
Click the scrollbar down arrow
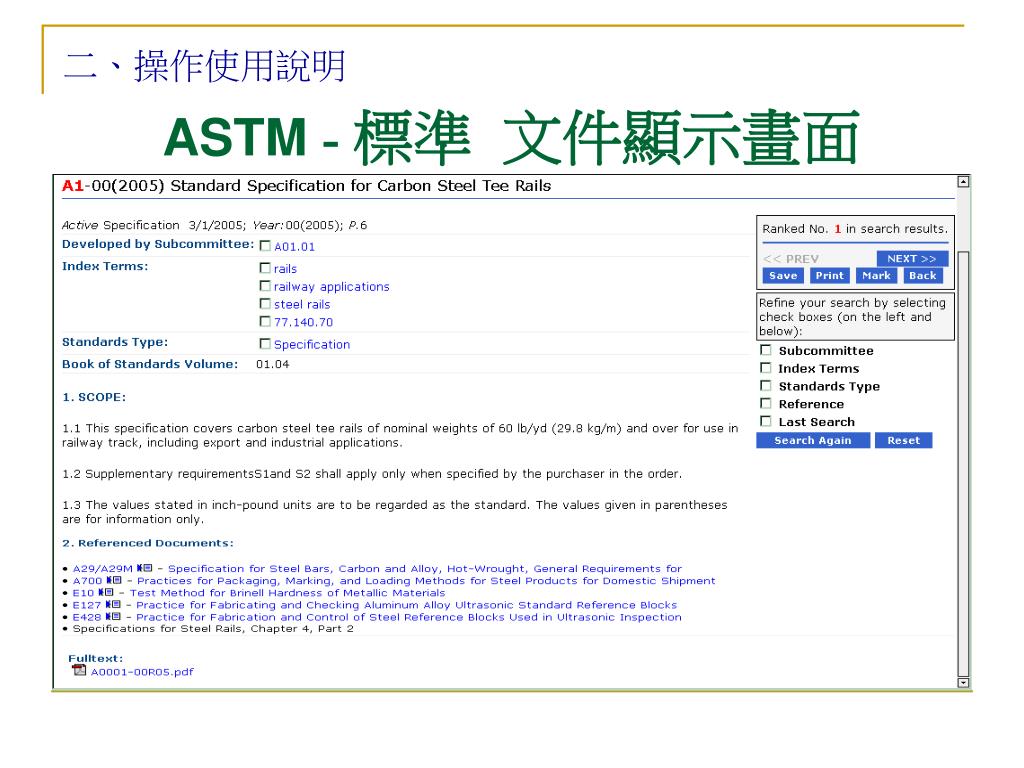point(963,682)
